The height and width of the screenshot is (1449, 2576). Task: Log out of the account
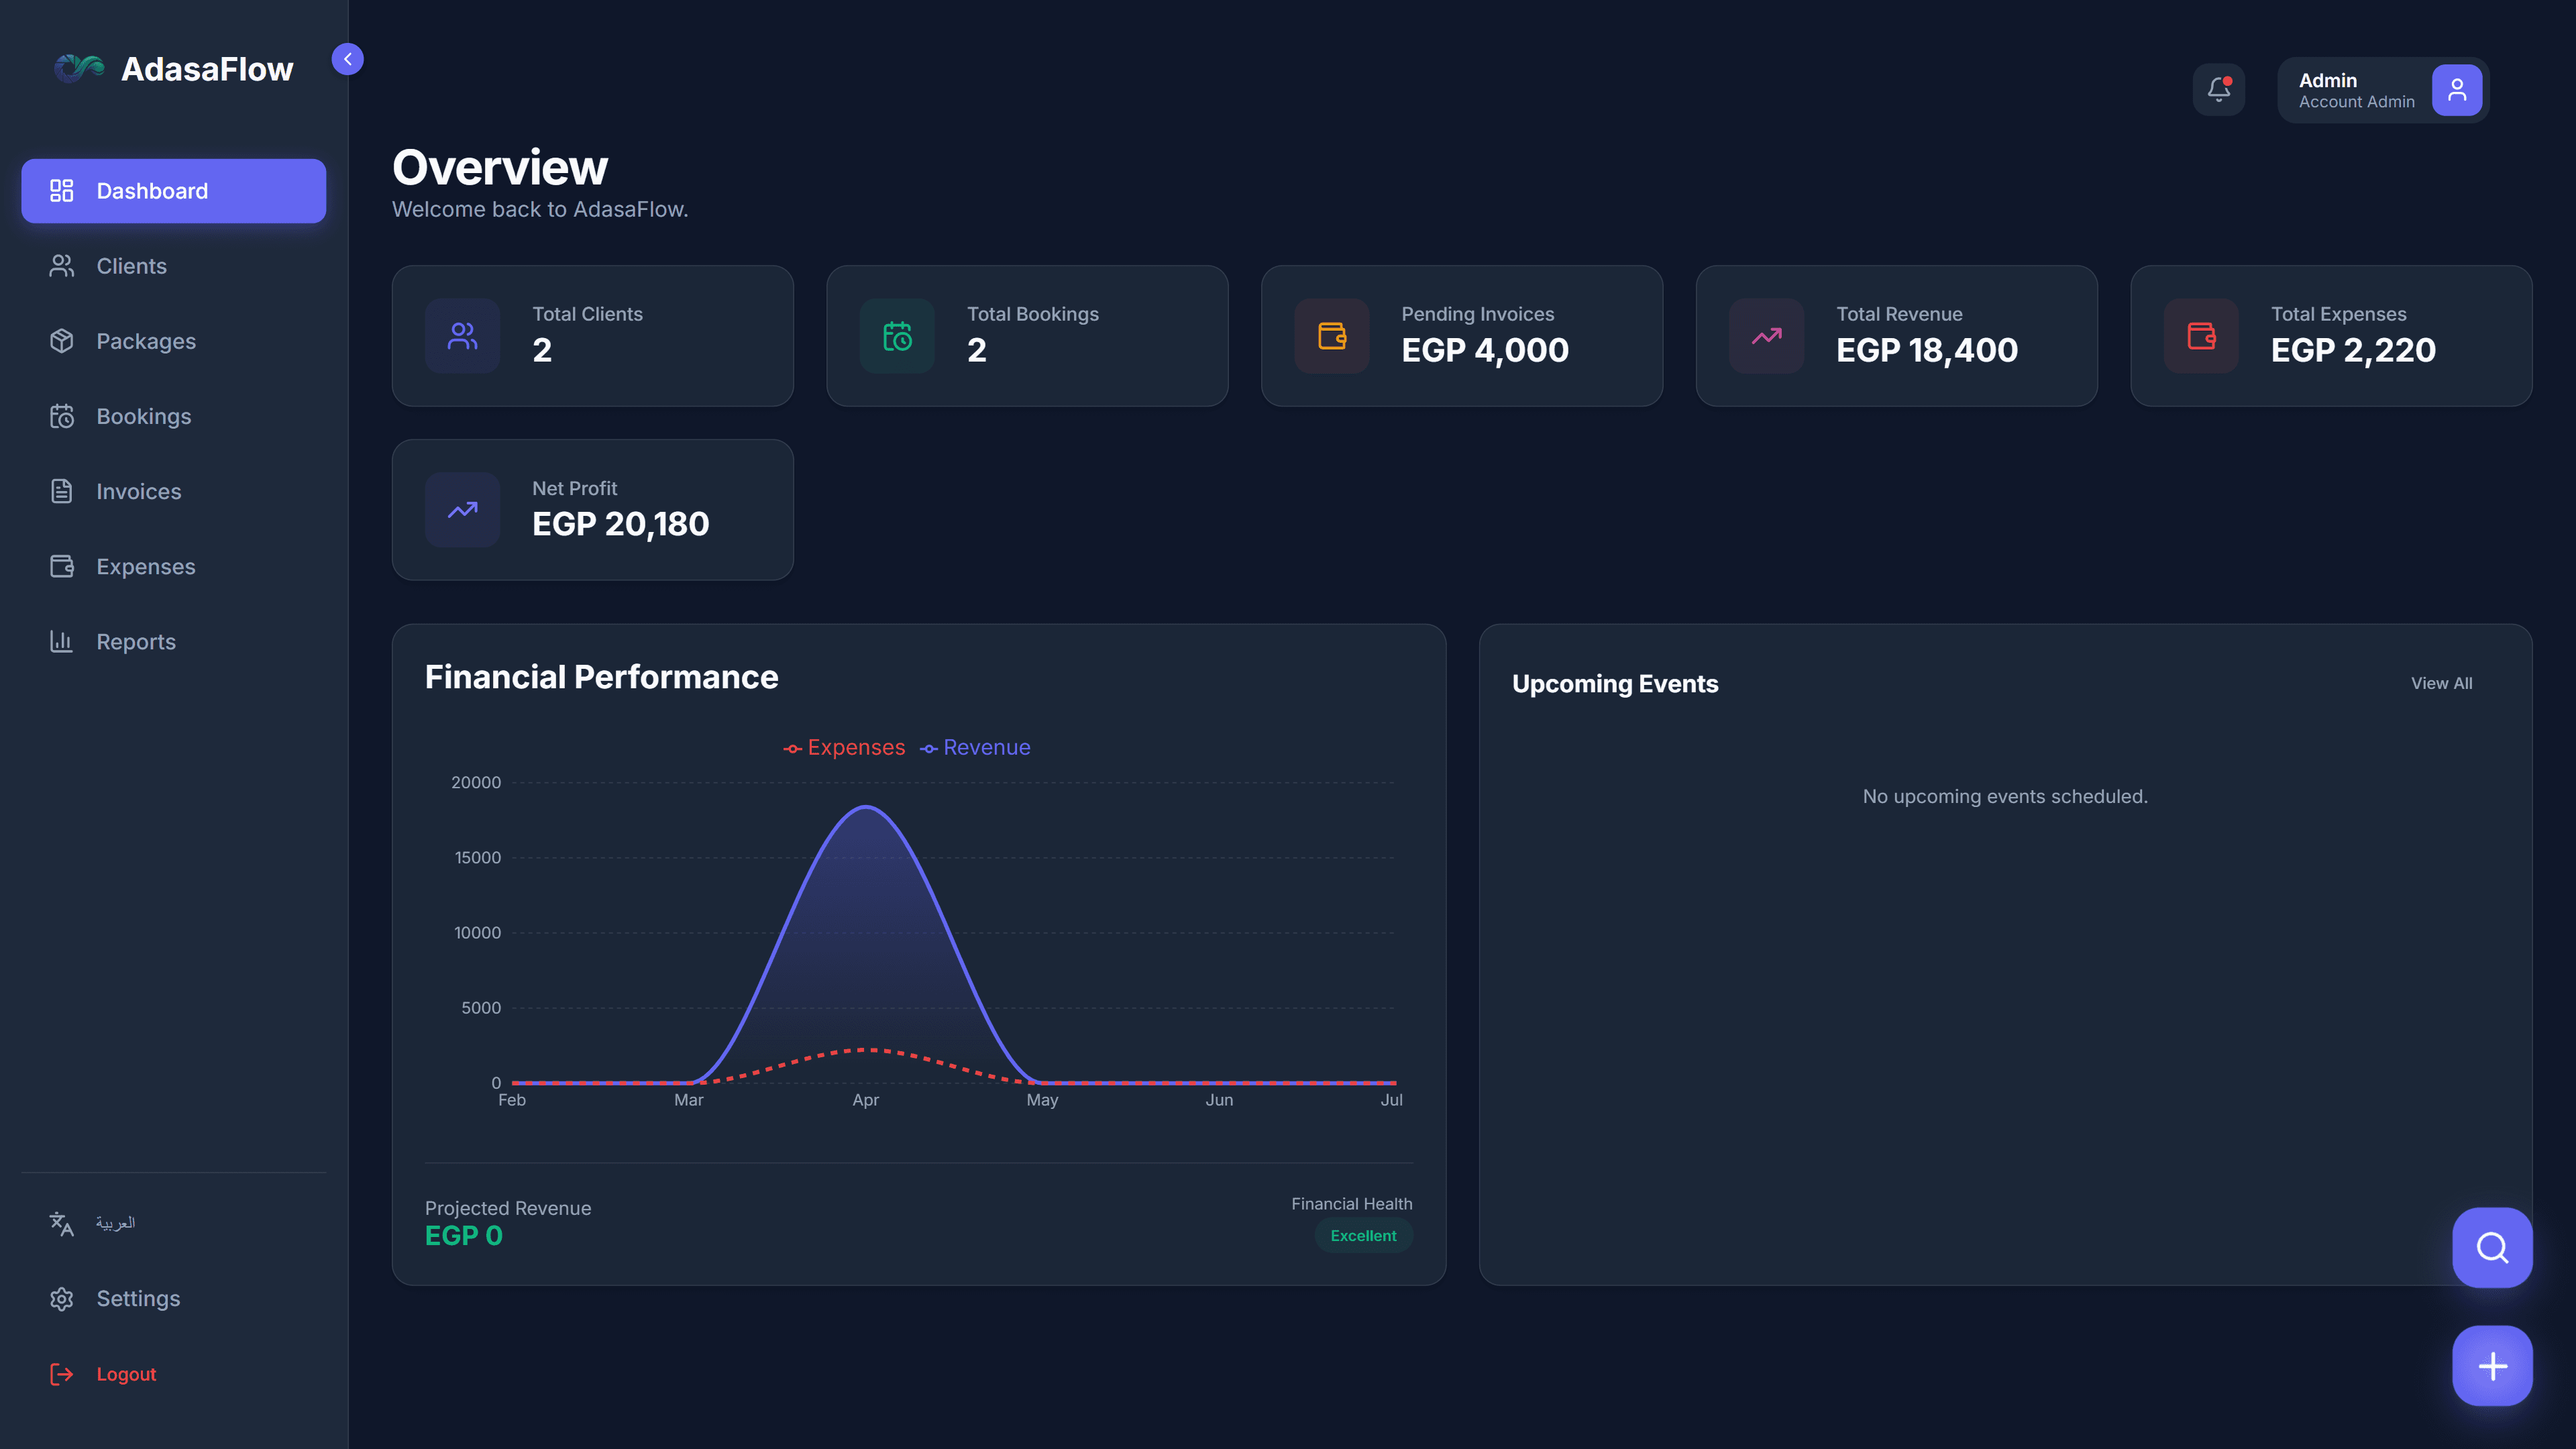click(x=174, y=1374)
